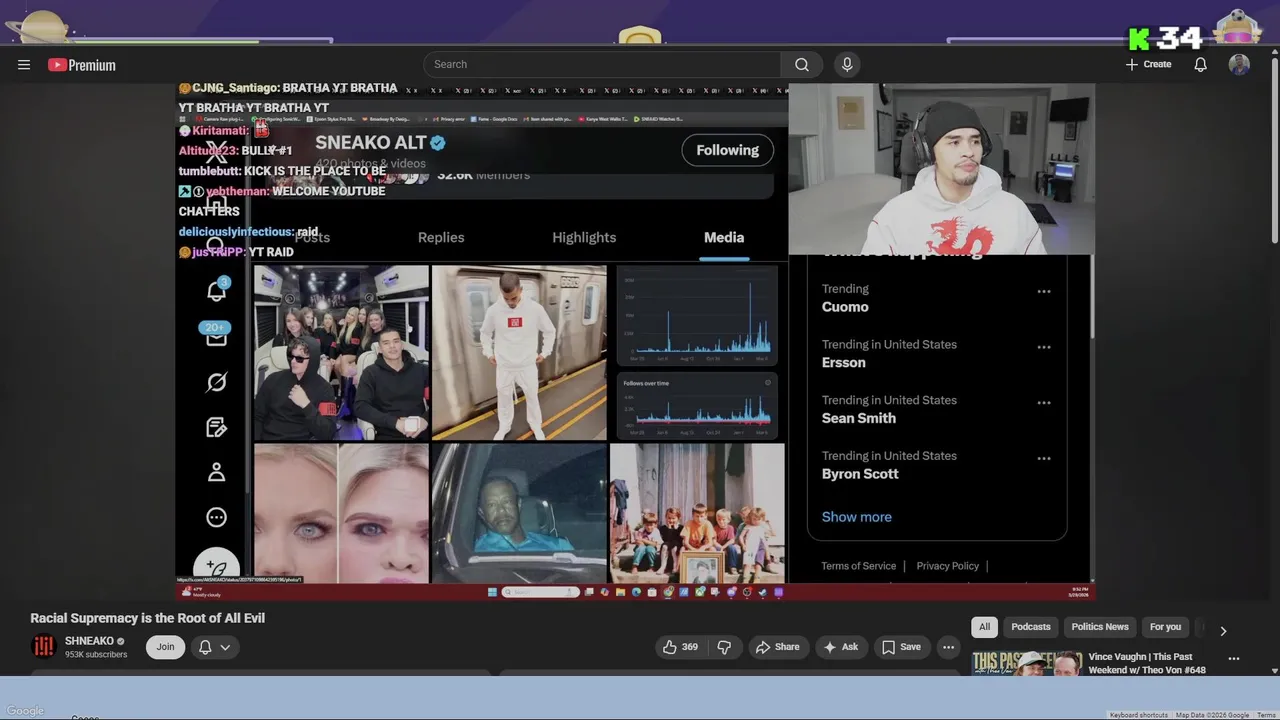This screenshot has height=720, width=1280.
Task: Select the All filter chip
Action: pos(984,627)
